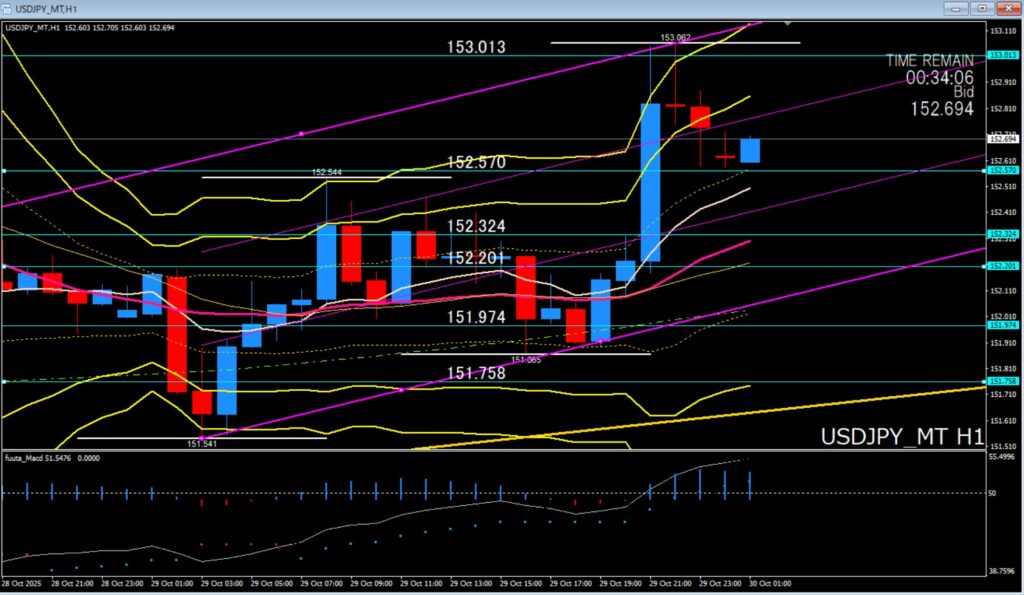The height and width of the screenshot is (595, 1024).
Task: Select the cyan 153.013 price tag on axis
Action: 1003,56
